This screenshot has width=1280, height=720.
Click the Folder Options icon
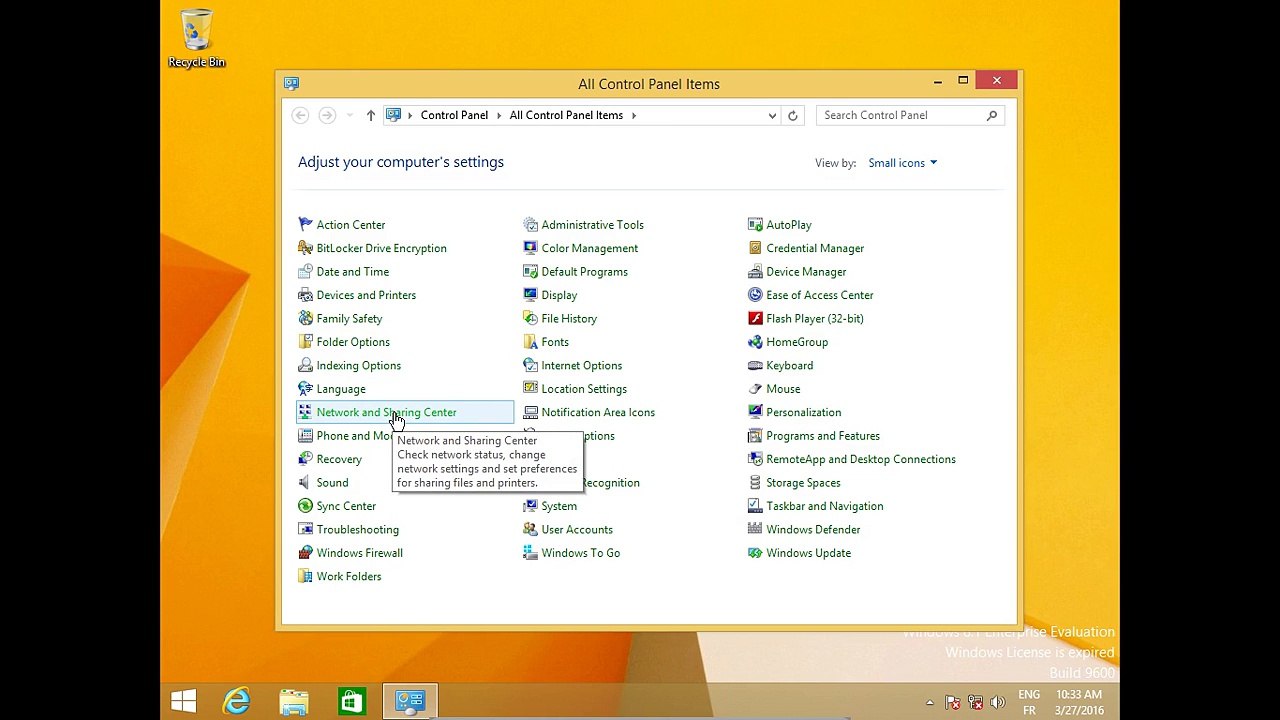(x=305, y=342)
